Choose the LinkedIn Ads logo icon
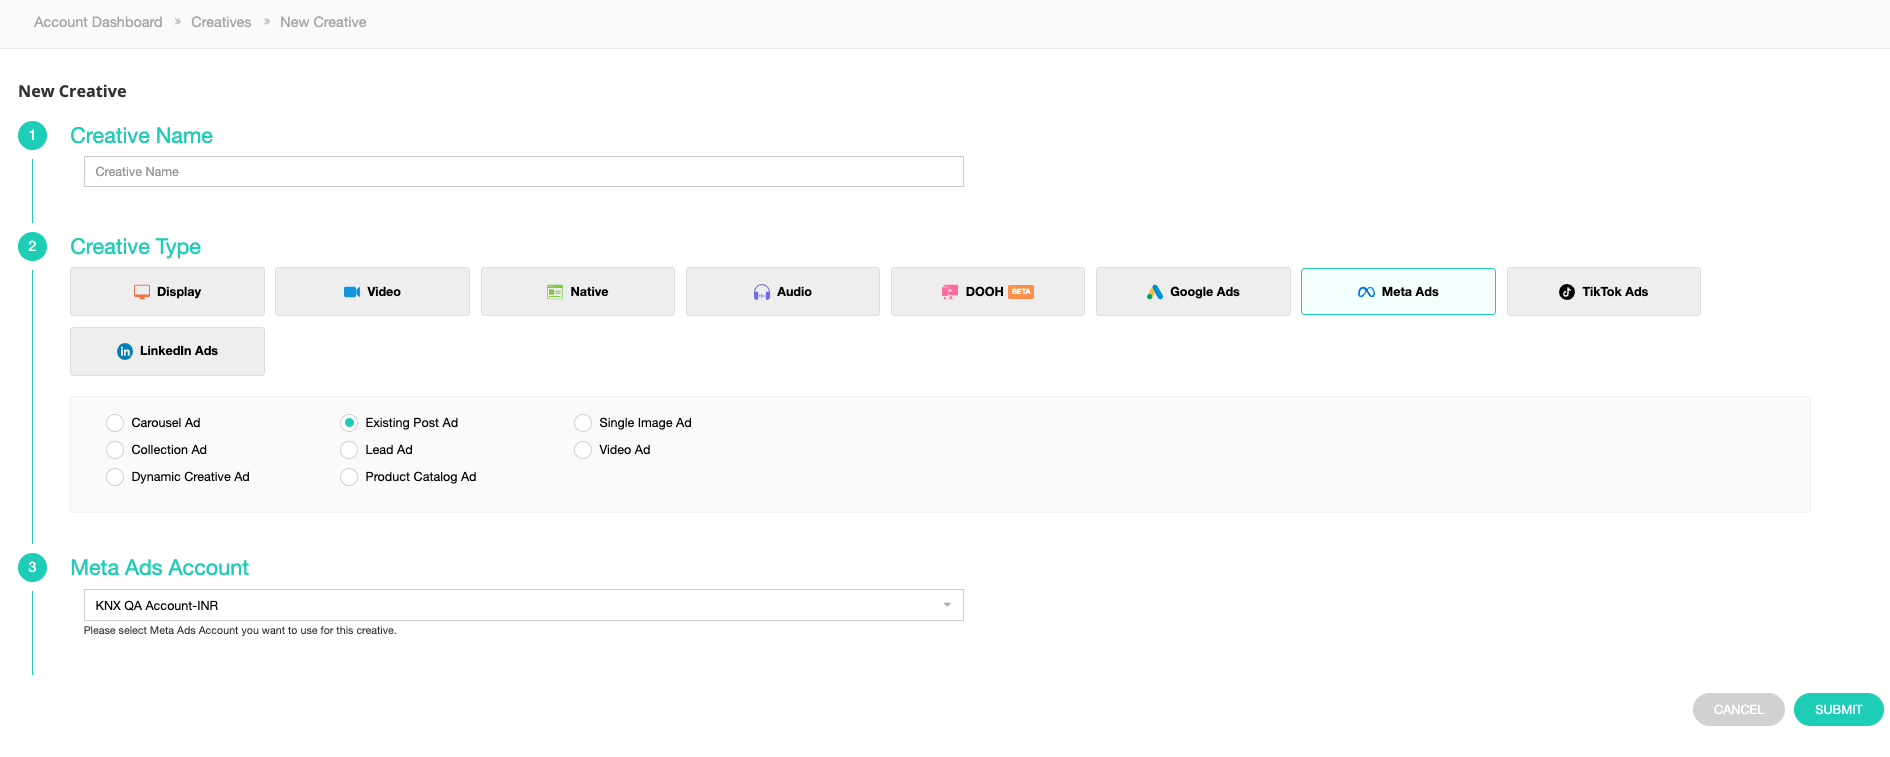 (125, 351)
